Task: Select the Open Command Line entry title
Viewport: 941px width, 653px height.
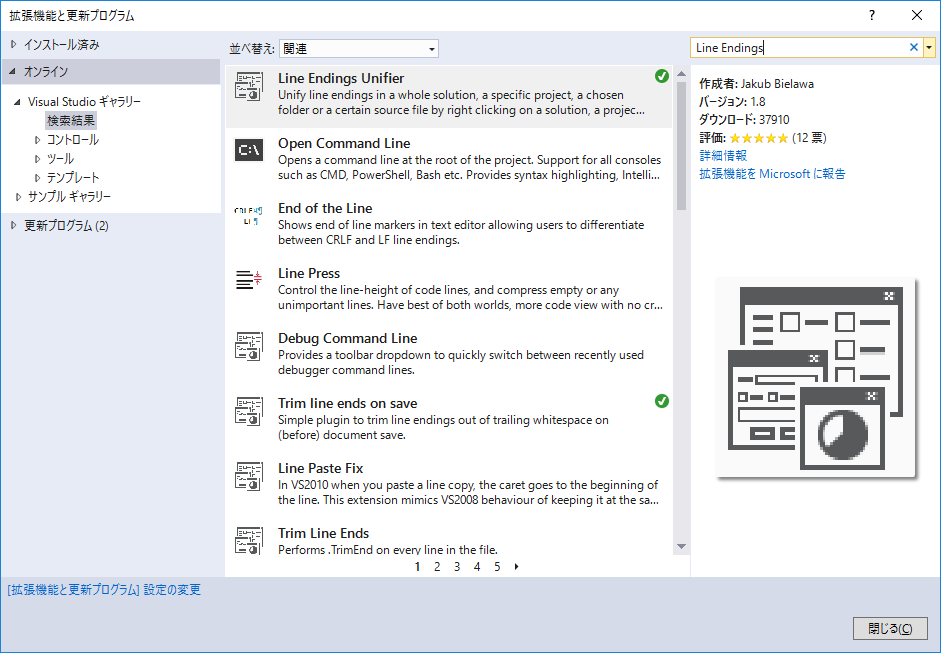Action: (344, 143)
